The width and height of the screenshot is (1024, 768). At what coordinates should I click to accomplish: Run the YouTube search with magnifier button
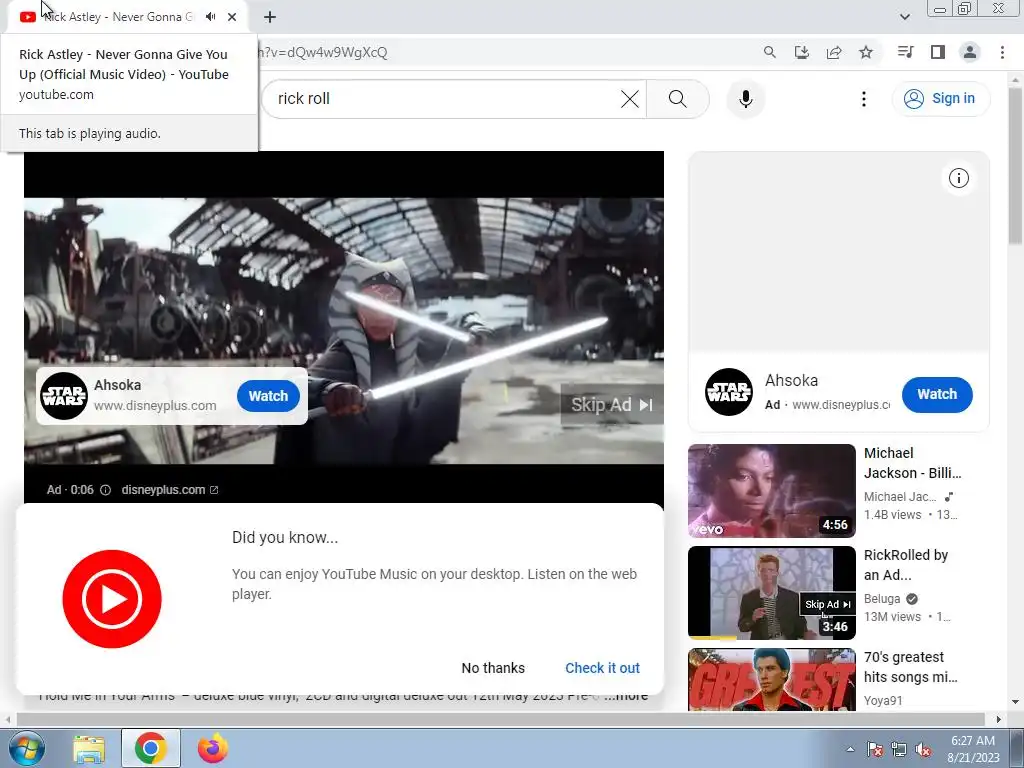click(x=678, y=99)
